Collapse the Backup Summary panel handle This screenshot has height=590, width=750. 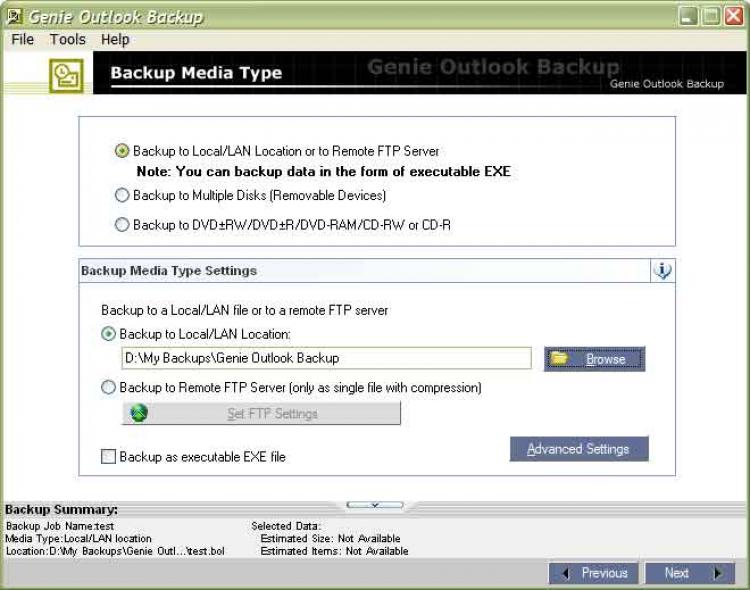pos(374,505)
